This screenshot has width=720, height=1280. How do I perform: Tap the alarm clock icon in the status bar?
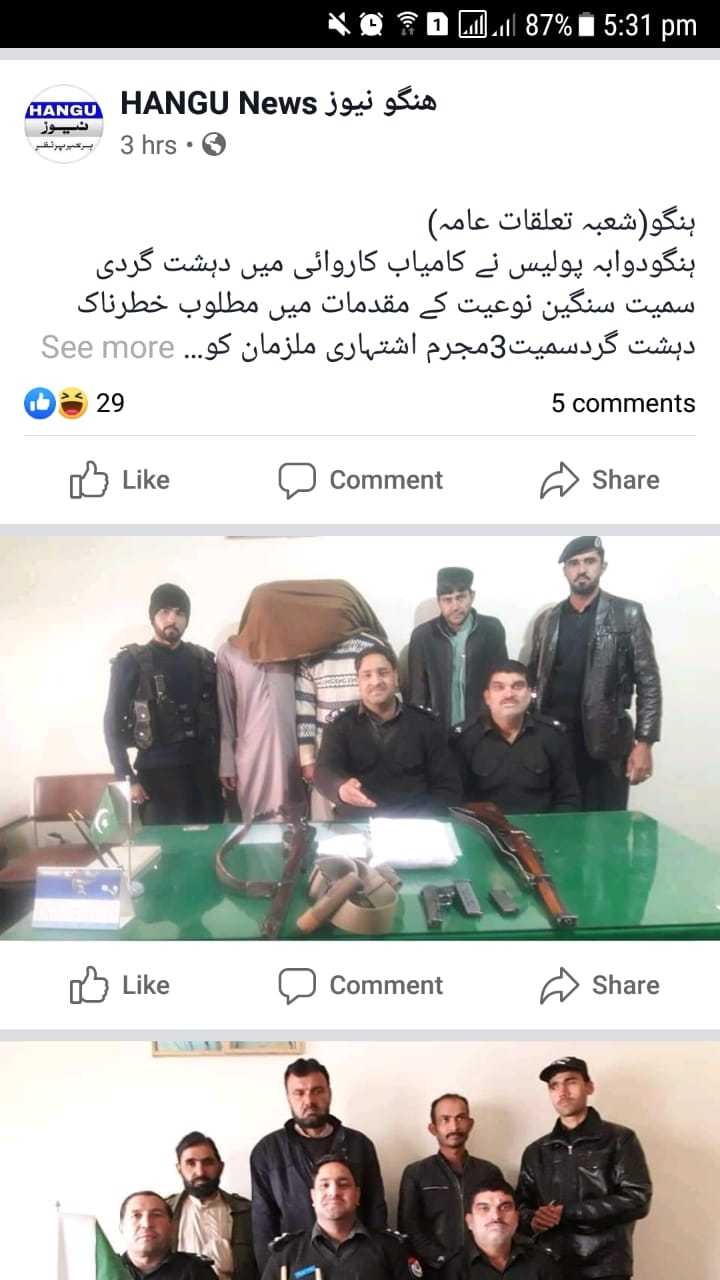coord(371,24)
